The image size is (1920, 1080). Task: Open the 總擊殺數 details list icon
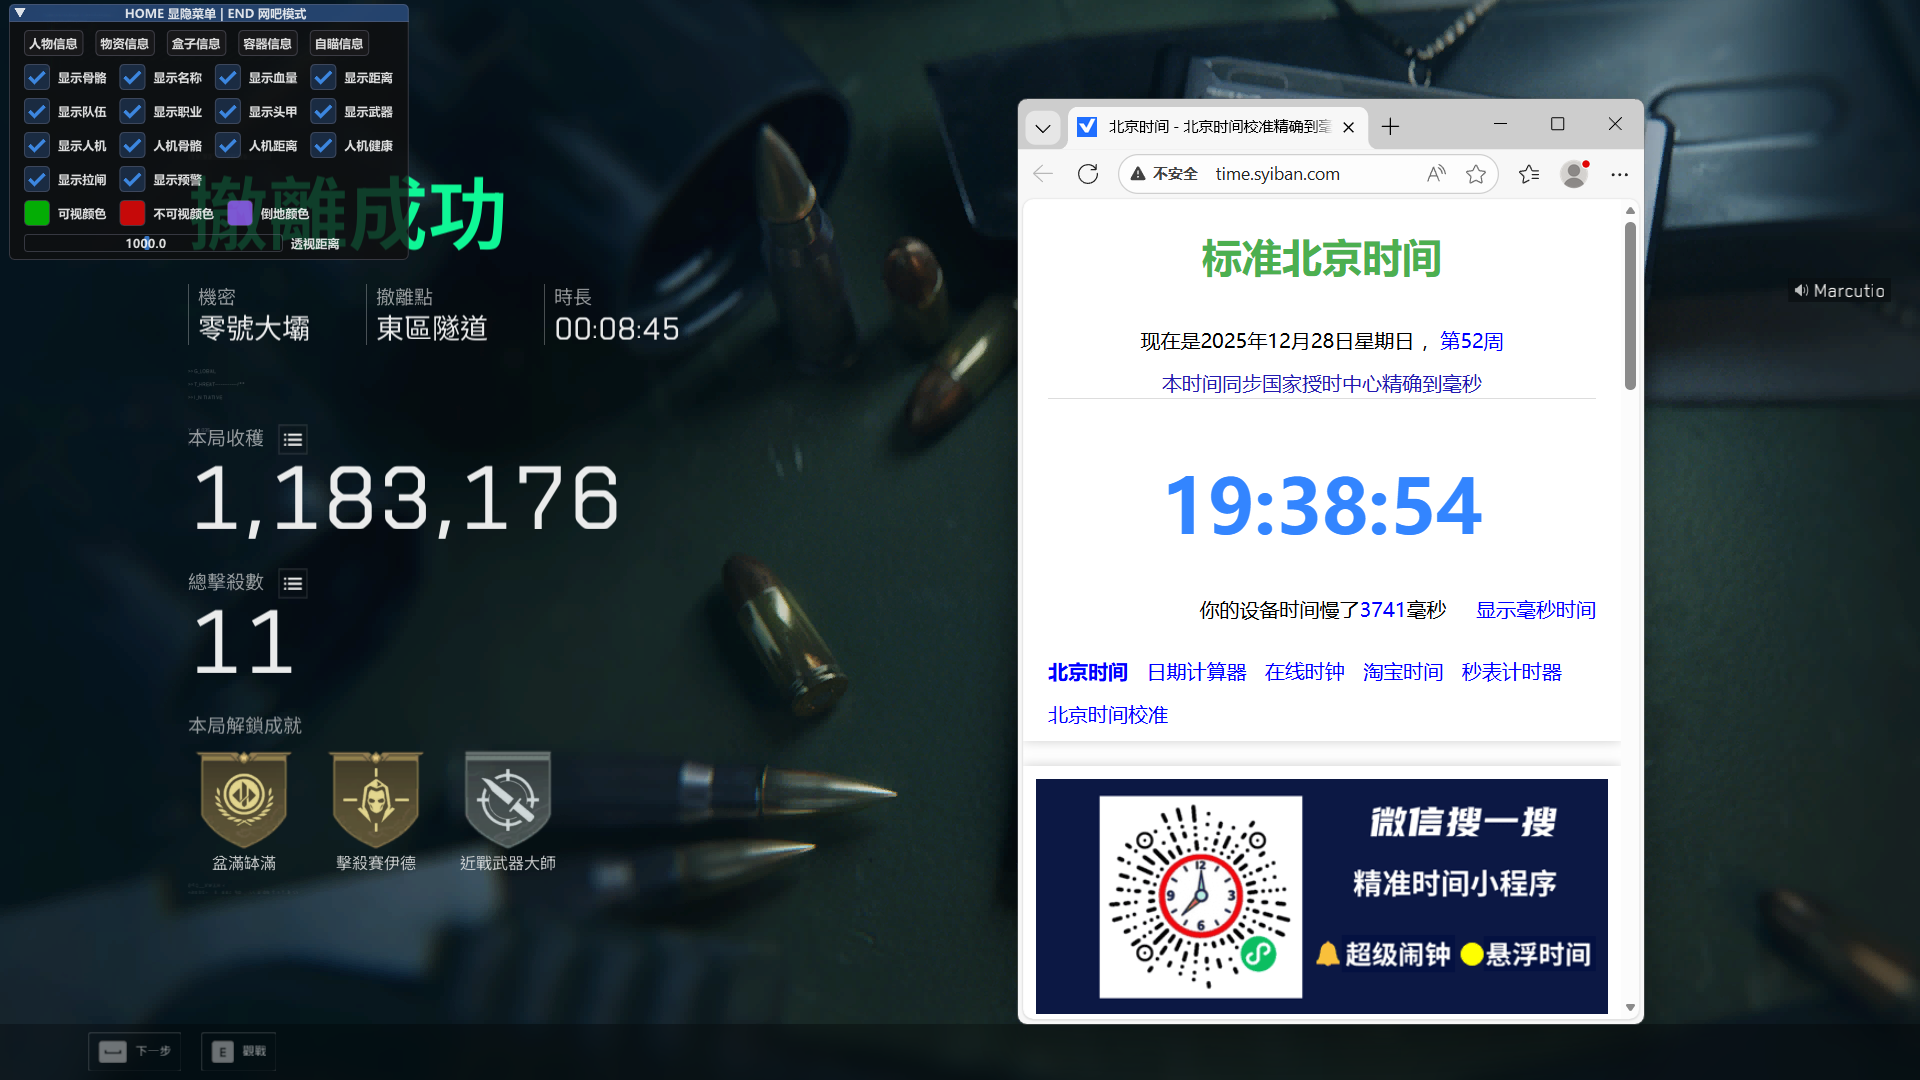click(292, 583)
